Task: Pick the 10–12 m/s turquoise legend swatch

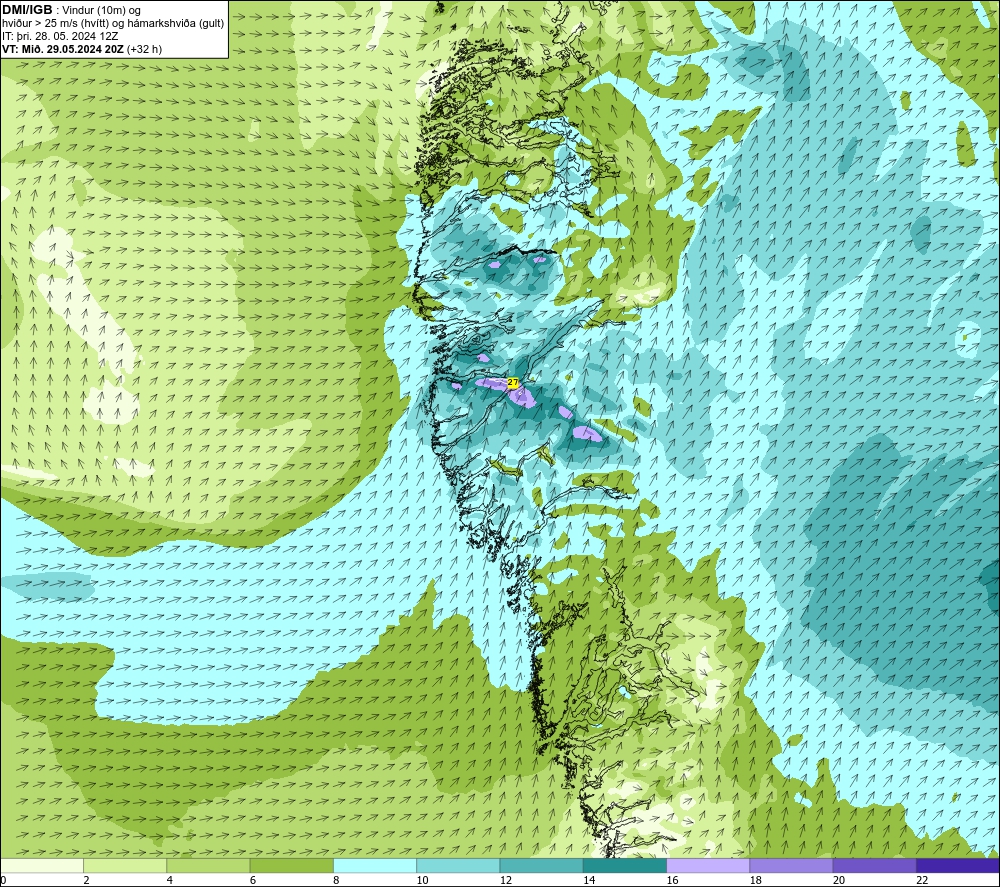Action: [x=458, y=866]
